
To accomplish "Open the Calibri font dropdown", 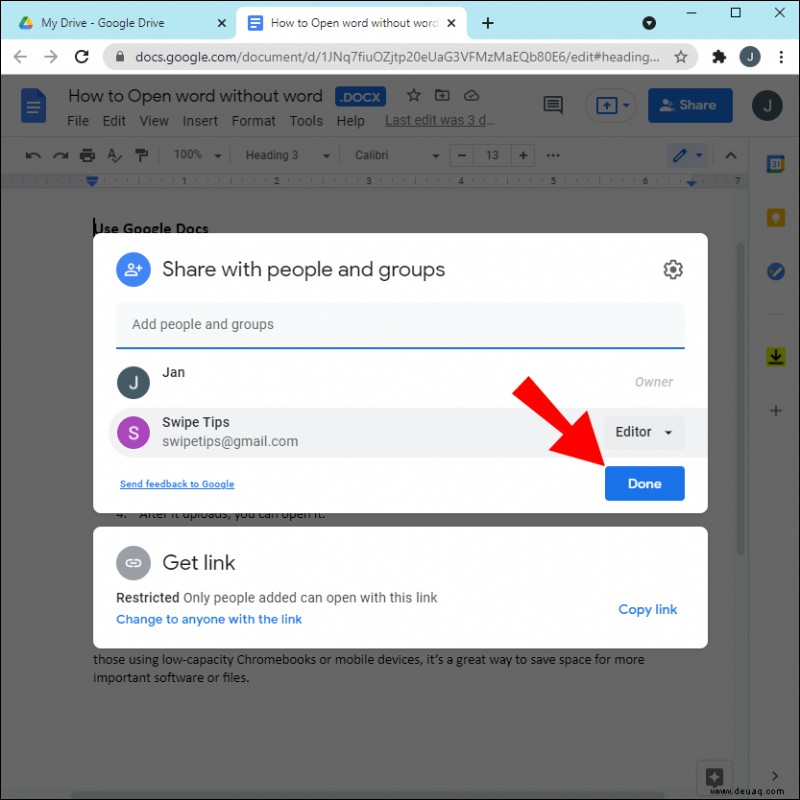I will pos(396,155).
